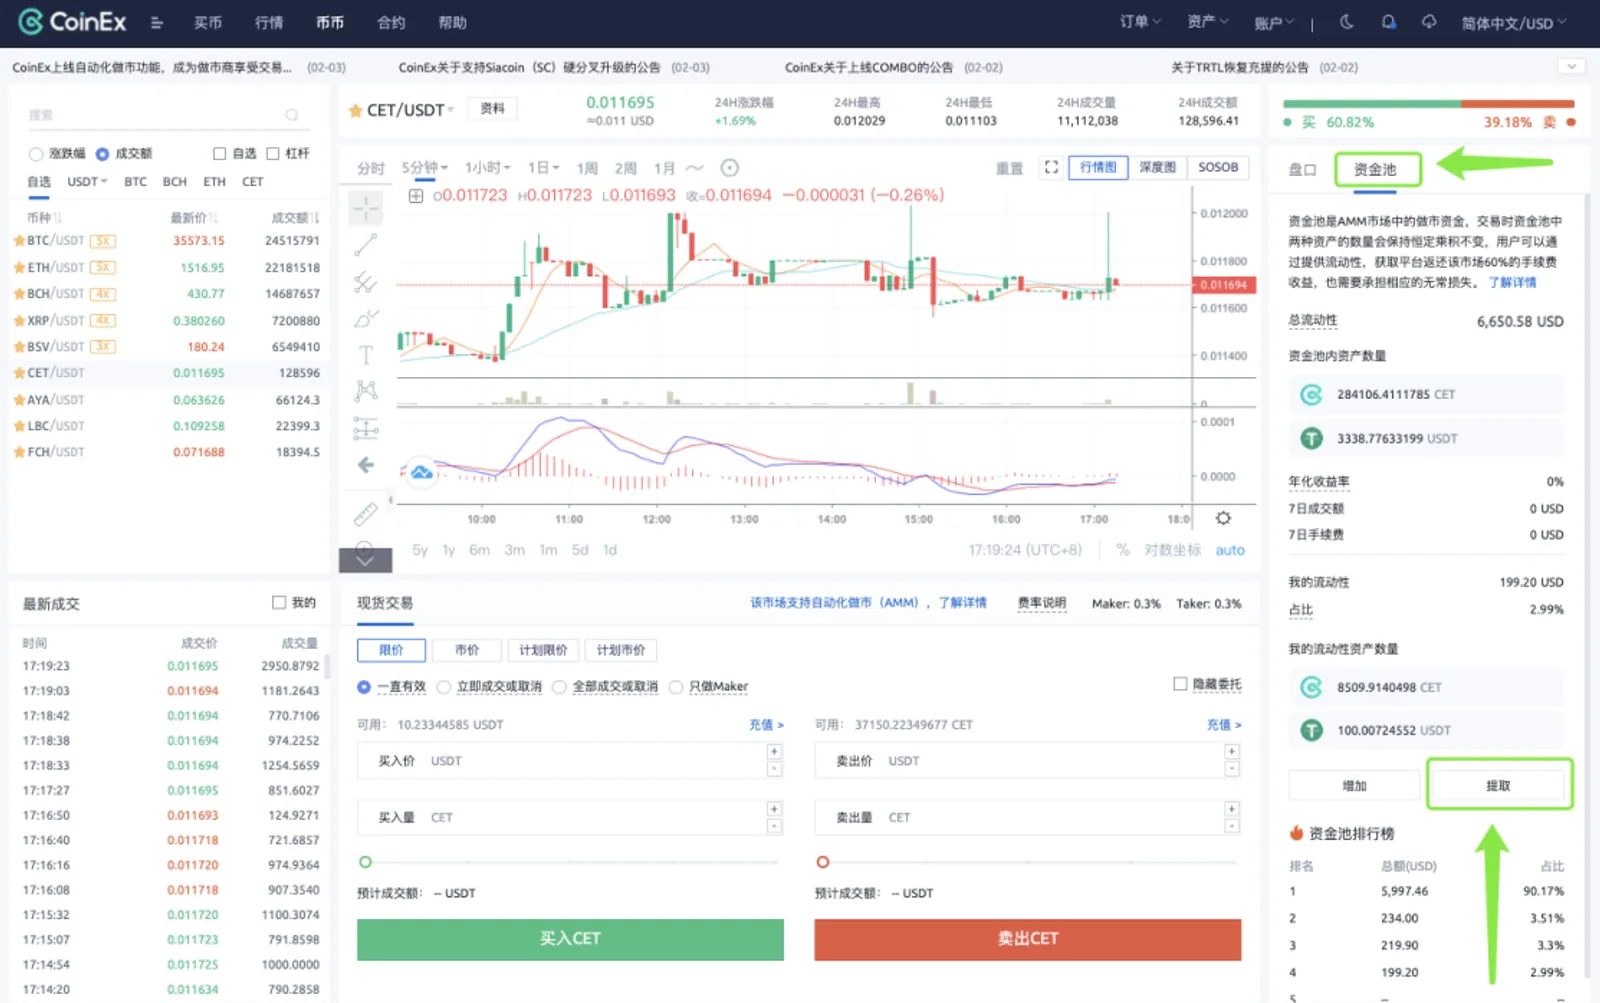Open notifications via the bell icon

pos(1388,22)
